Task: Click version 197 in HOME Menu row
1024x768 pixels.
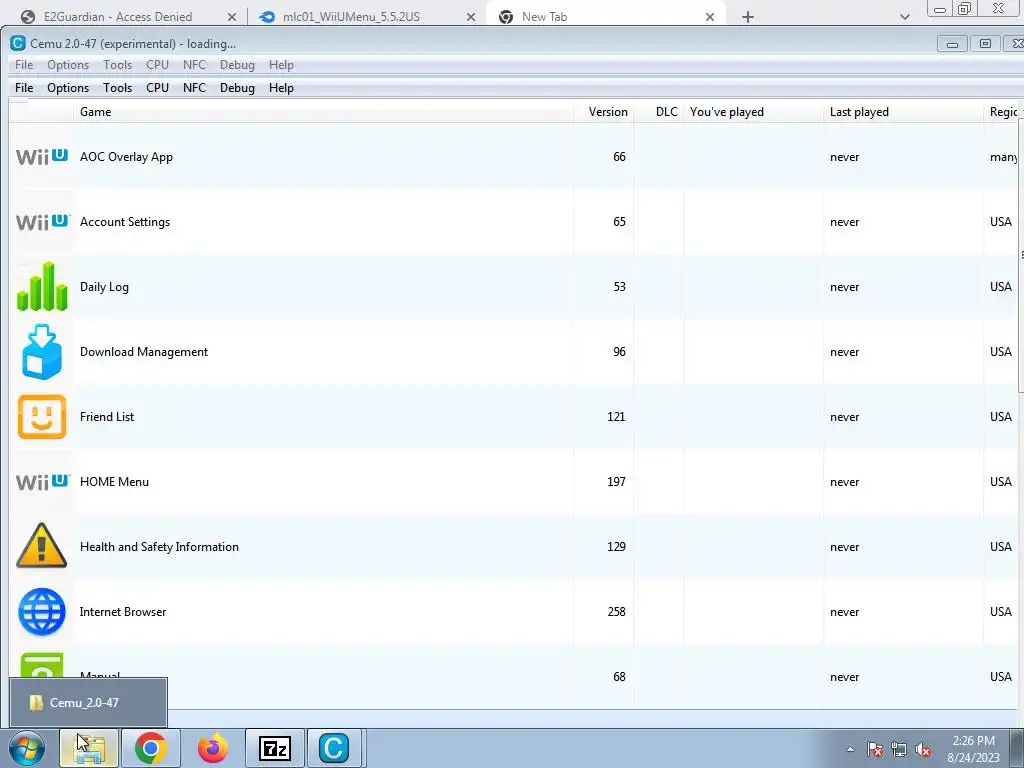Action: [x=616, y=482]
